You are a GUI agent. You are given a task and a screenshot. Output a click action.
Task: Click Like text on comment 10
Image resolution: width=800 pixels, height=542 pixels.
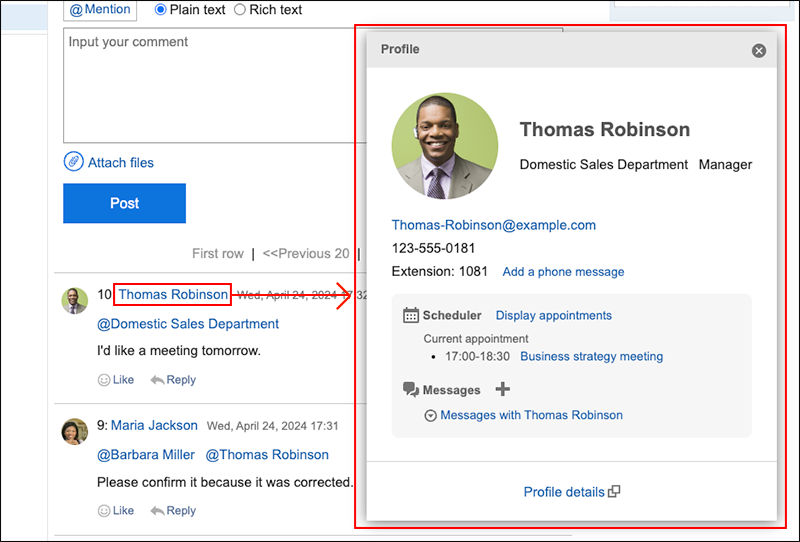tap(123, 380)
